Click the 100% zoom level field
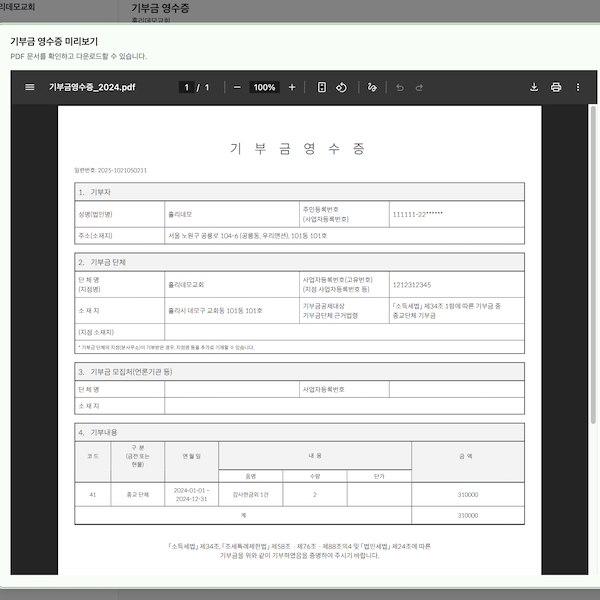The height and width of the screenshot is (600, 600). tap(264, 87)
